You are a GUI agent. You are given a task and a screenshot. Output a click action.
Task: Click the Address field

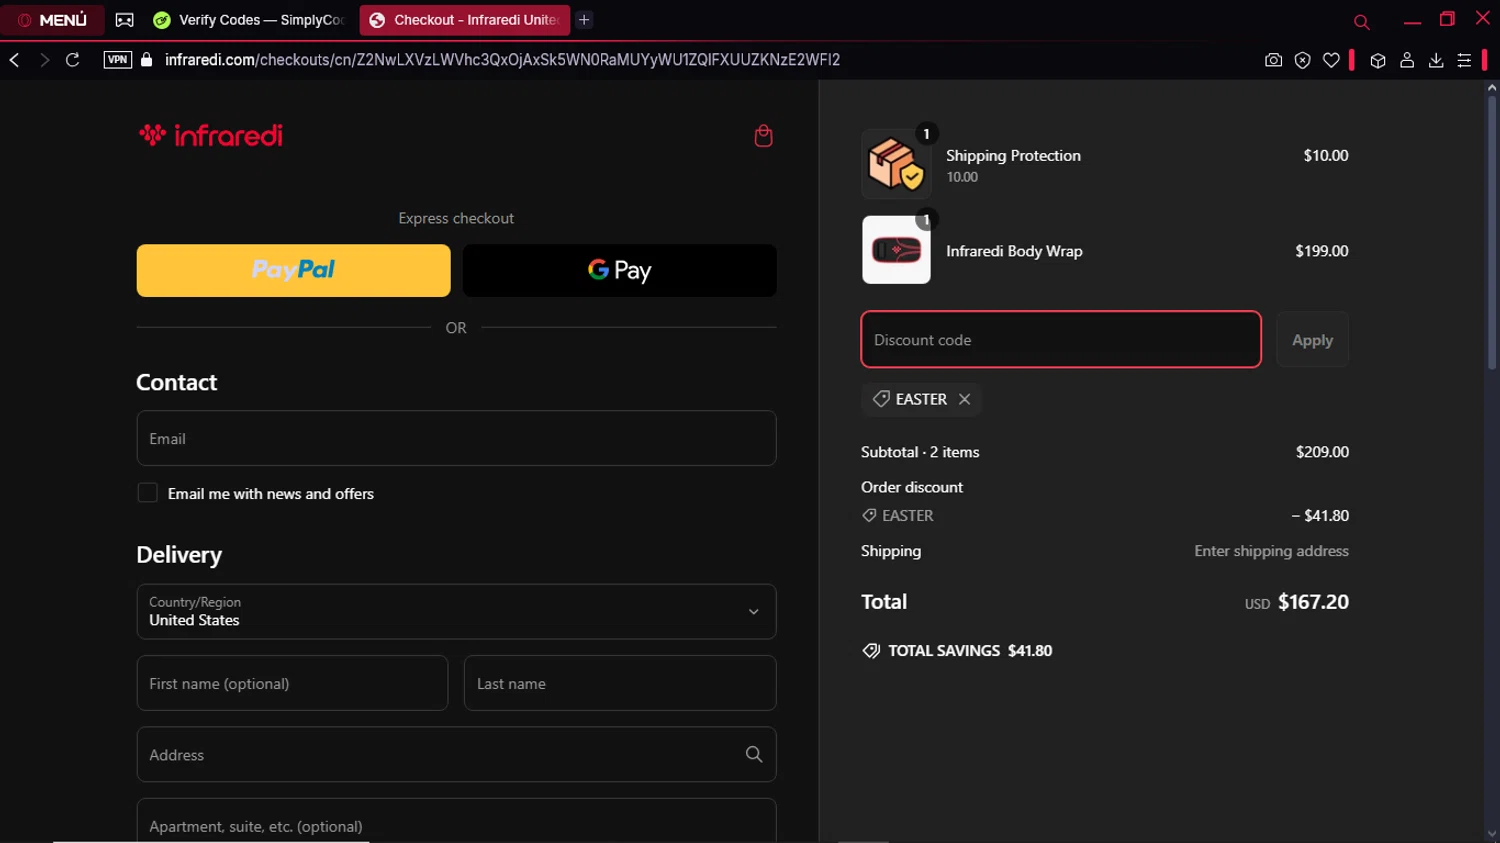(456, 755)
